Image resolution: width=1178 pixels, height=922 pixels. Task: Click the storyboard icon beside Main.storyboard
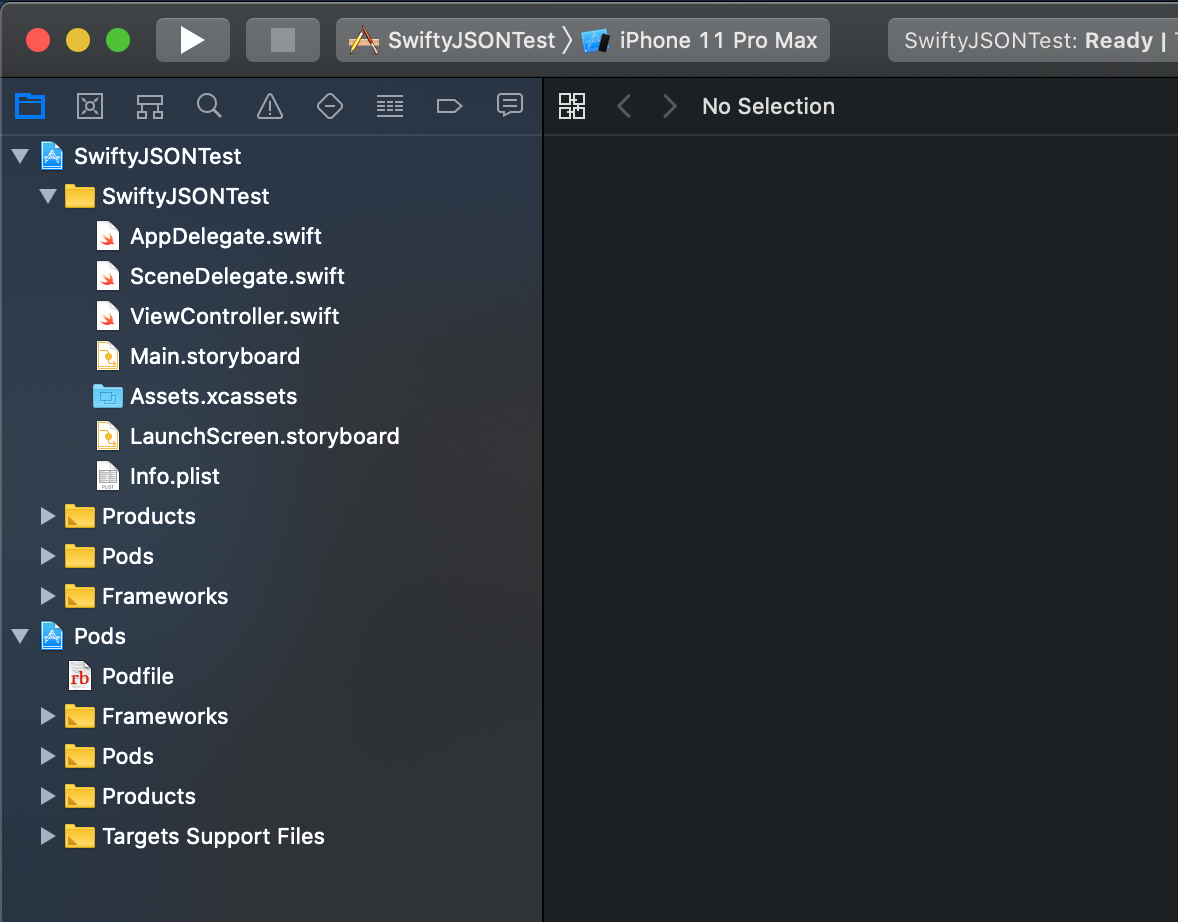tap(108, 355)
